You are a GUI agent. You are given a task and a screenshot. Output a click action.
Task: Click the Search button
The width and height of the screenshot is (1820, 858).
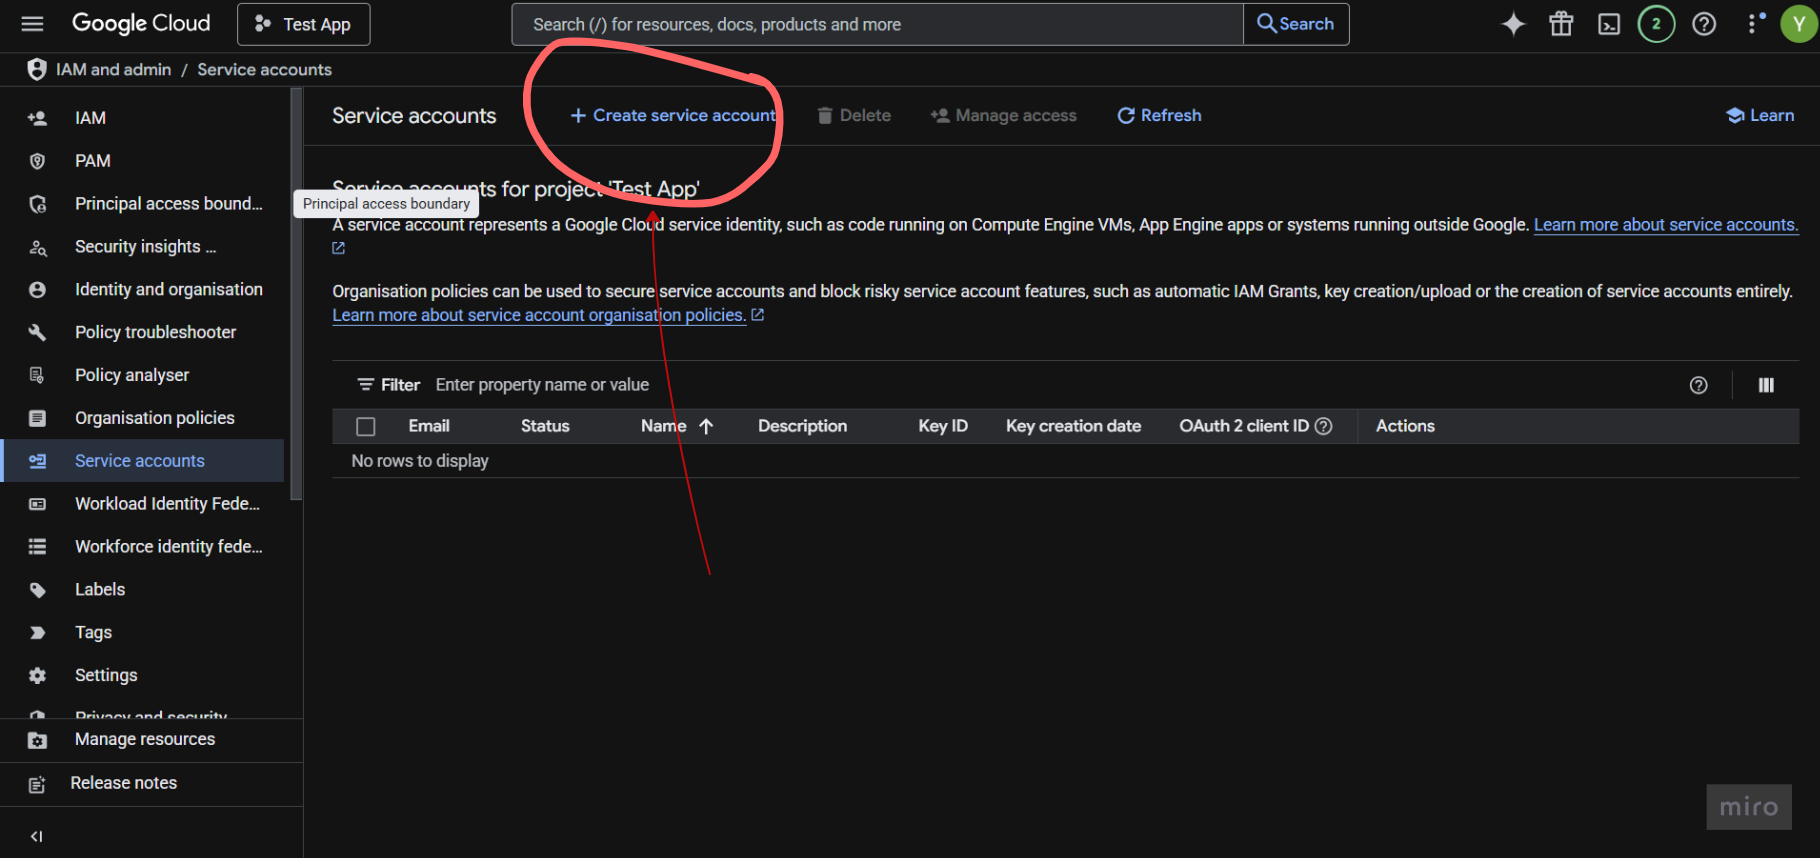coord(1296,24)
